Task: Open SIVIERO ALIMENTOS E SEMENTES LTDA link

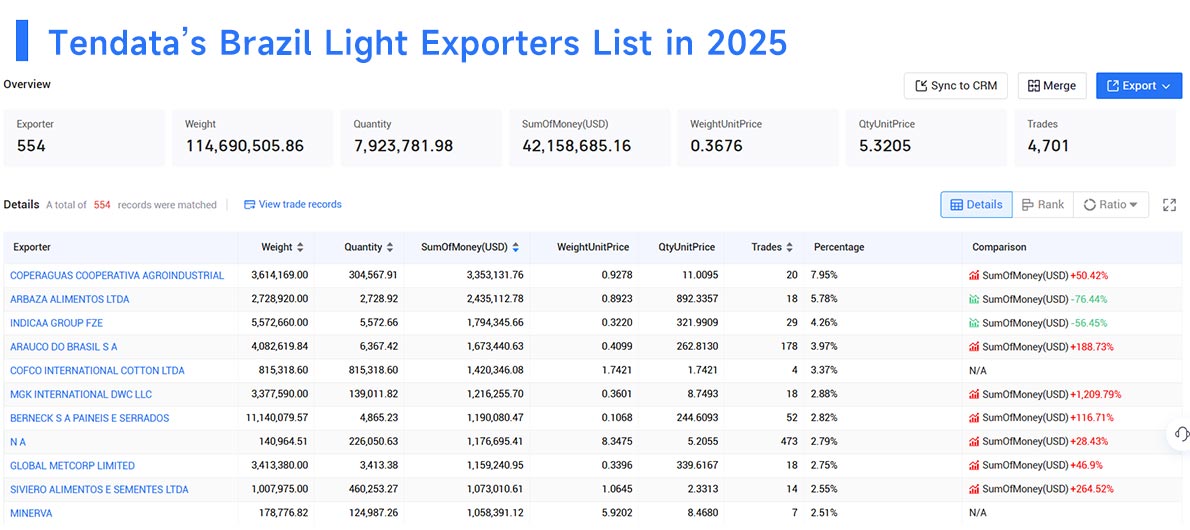Action: tap(99, 489)
